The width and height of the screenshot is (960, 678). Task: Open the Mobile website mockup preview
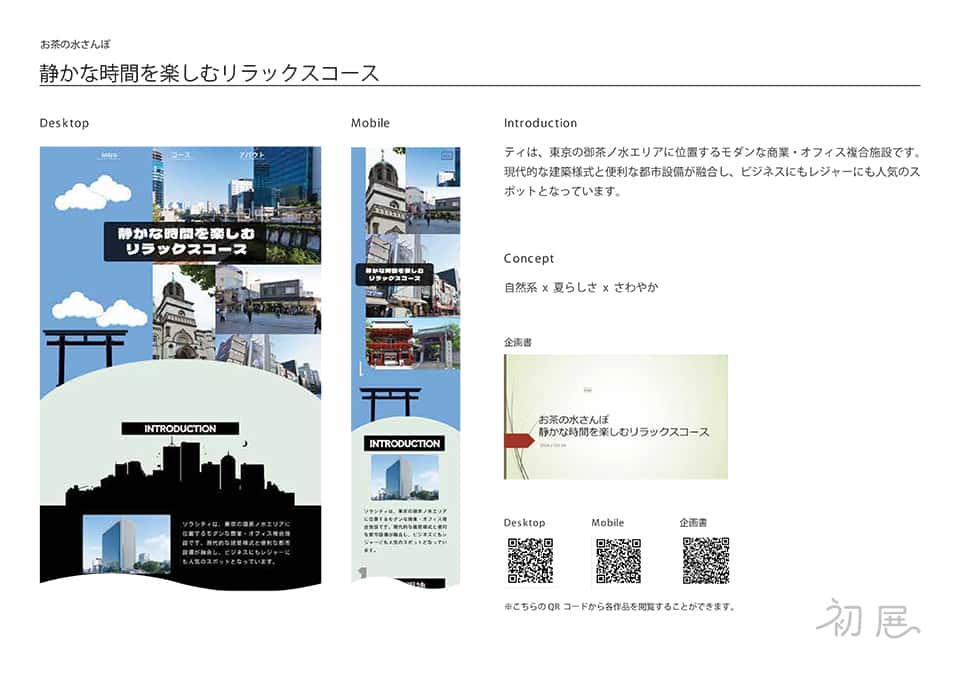[x=405, y=367]
